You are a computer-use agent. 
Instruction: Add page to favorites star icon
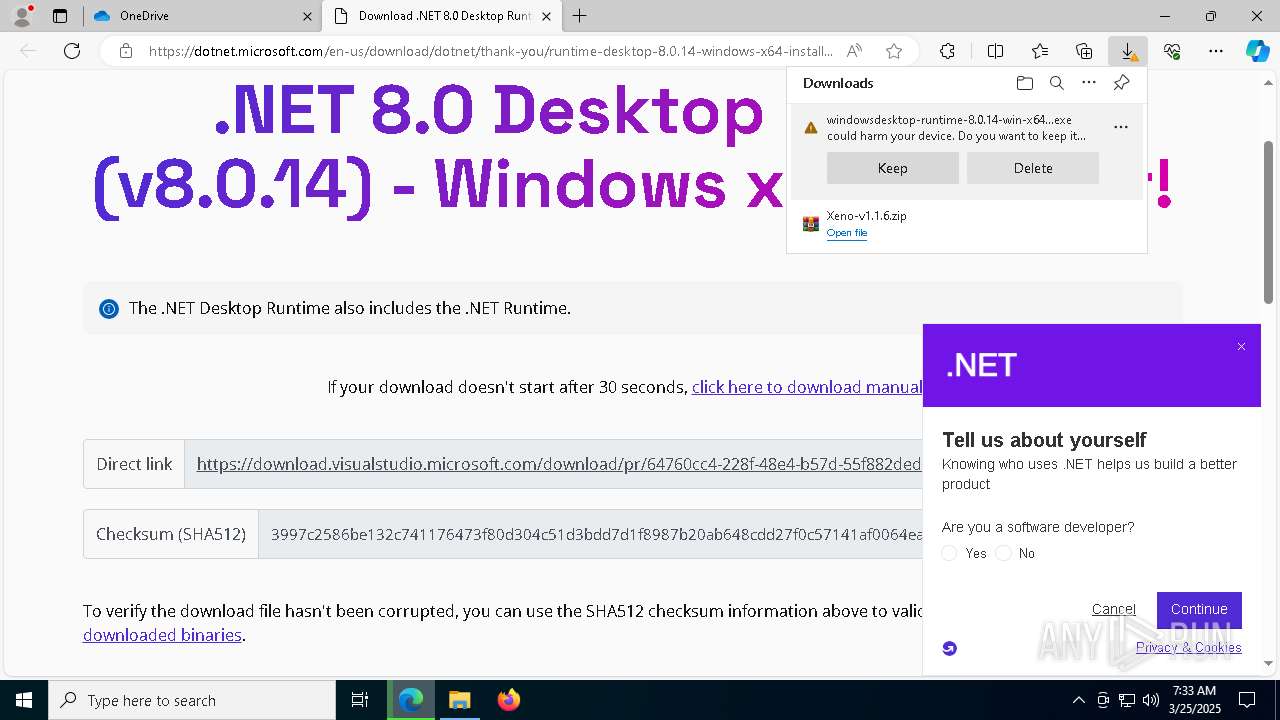[894, 51]
